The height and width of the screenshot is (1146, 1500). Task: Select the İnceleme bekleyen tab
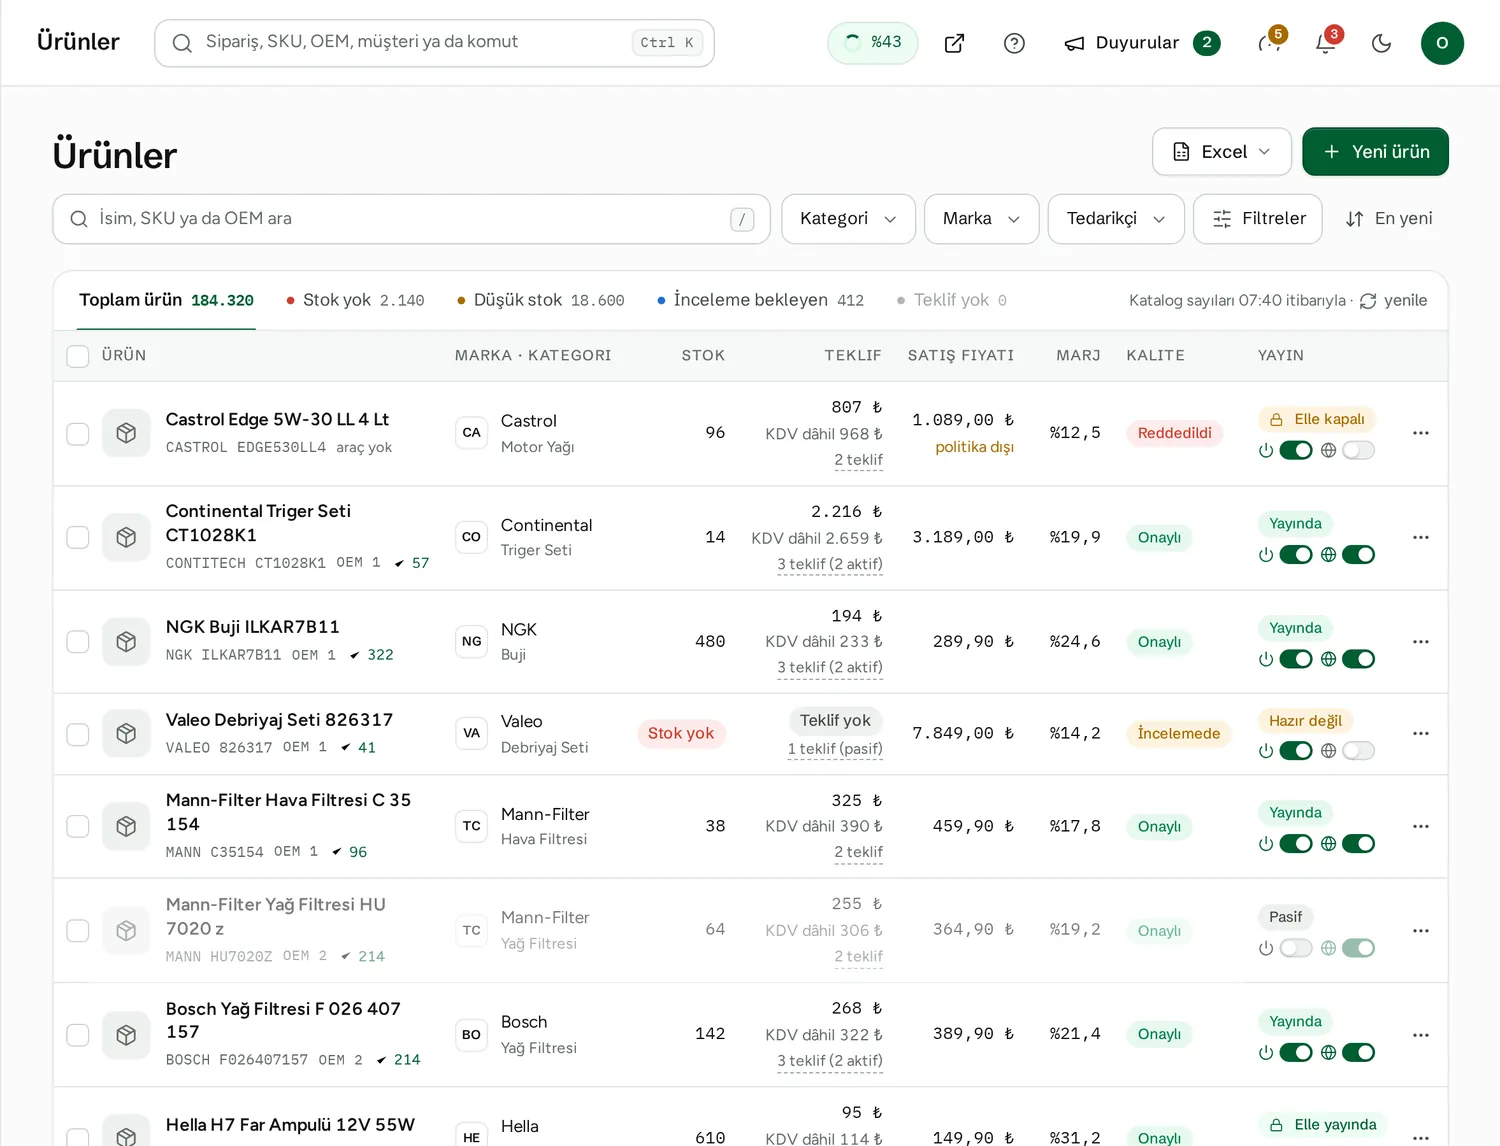(760, 300)
